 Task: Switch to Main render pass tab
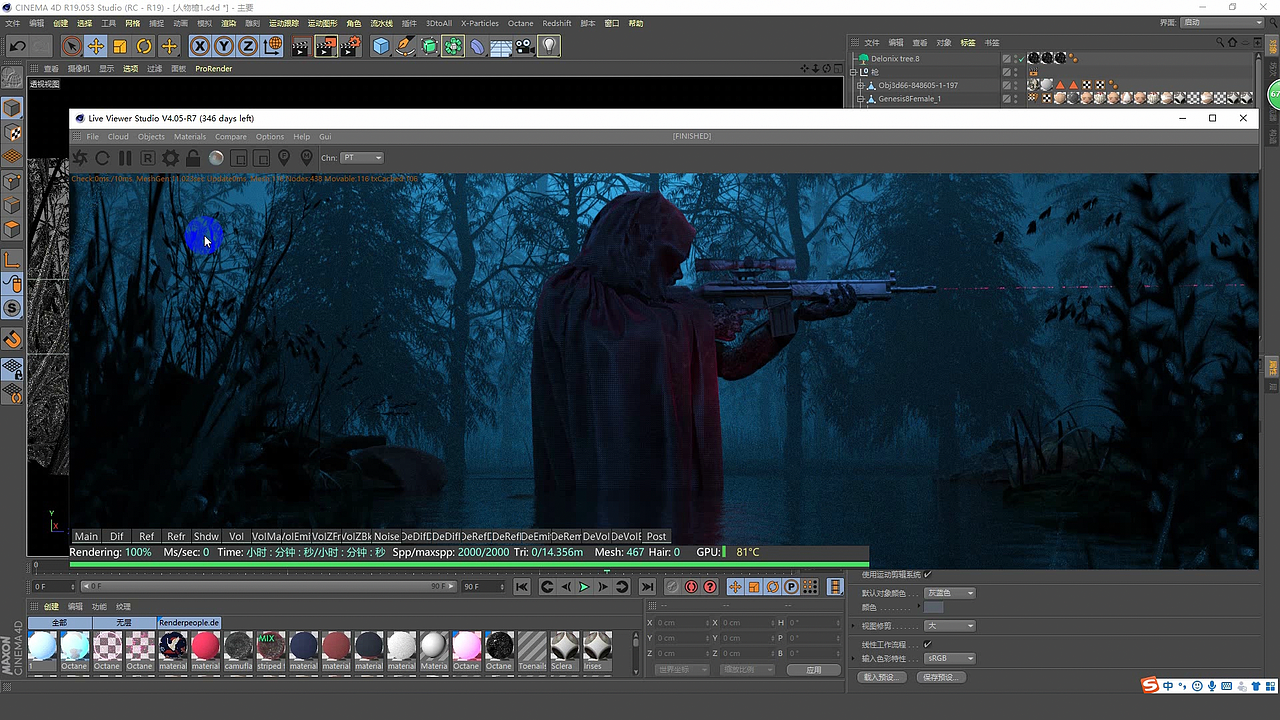pos(87,537)
